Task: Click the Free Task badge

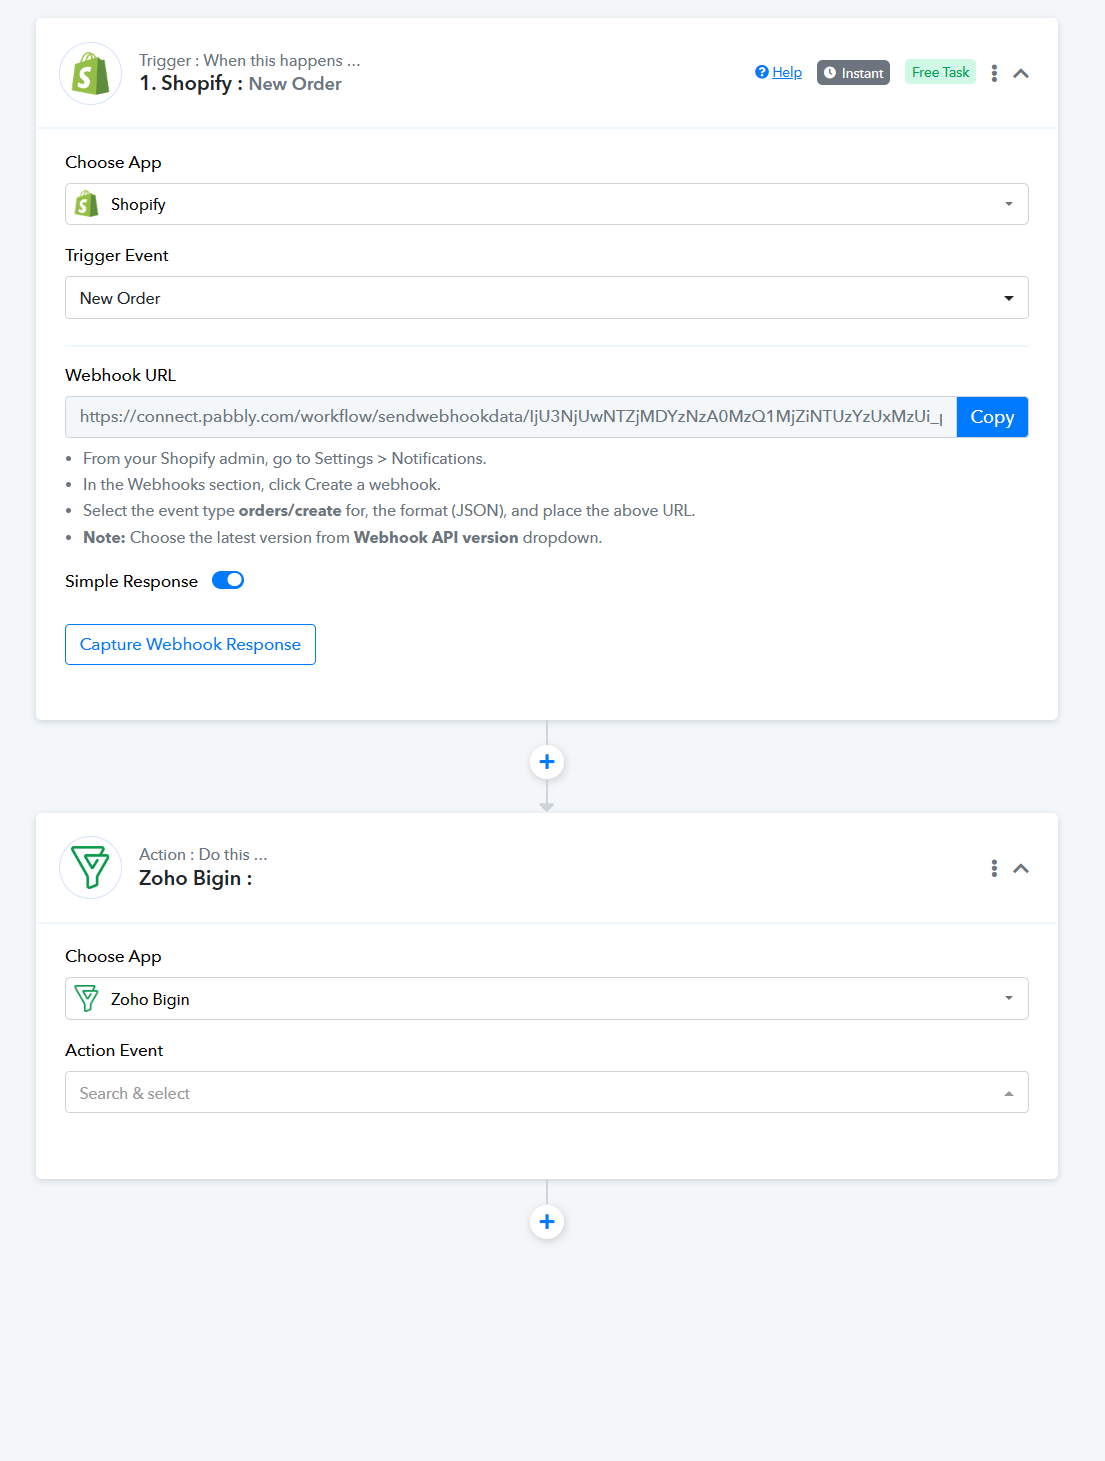Action: click(940, 72)
